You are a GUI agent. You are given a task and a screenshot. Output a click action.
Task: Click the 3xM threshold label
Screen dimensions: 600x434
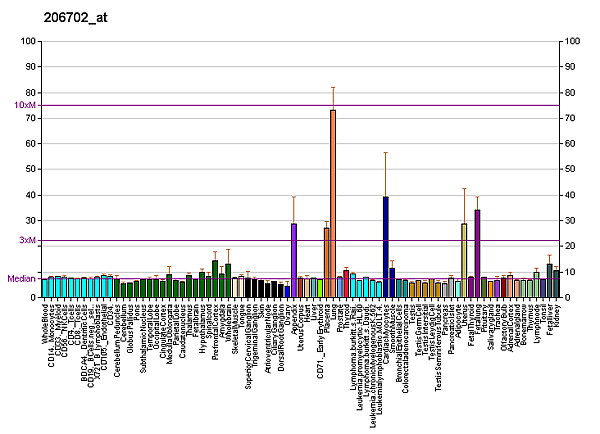28,241
